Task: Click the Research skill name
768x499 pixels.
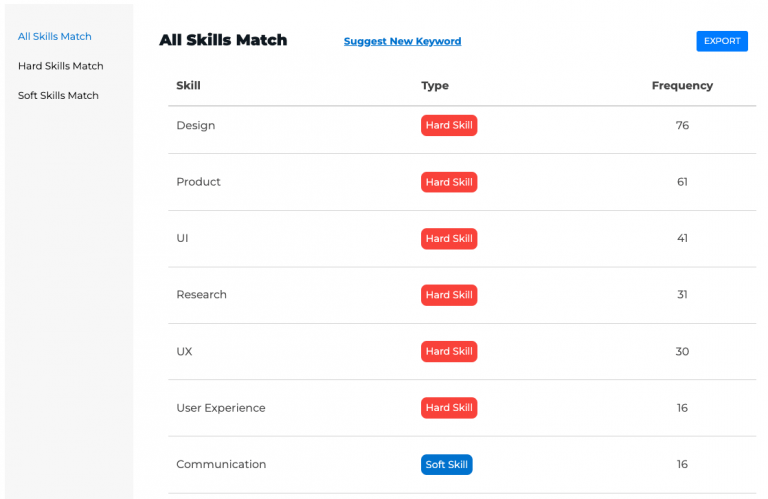Action: (x=201, y=295)
